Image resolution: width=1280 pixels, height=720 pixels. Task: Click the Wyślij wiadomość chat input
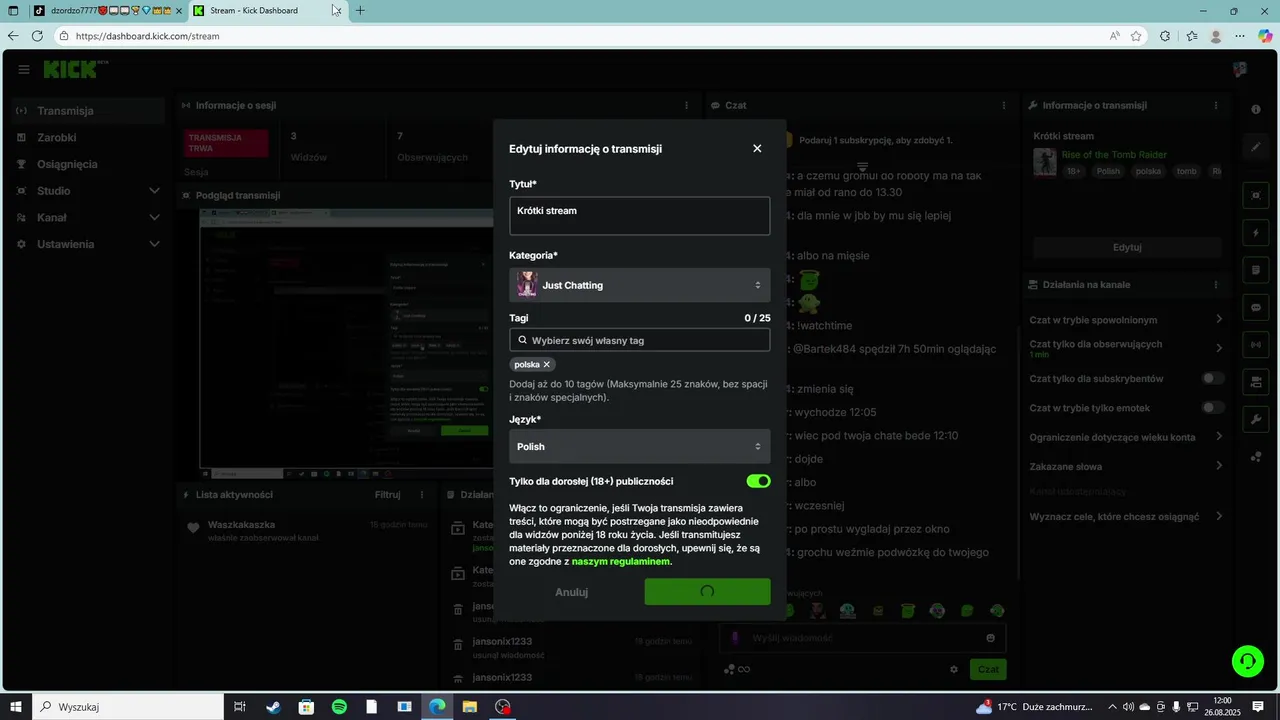coord(863,638)
